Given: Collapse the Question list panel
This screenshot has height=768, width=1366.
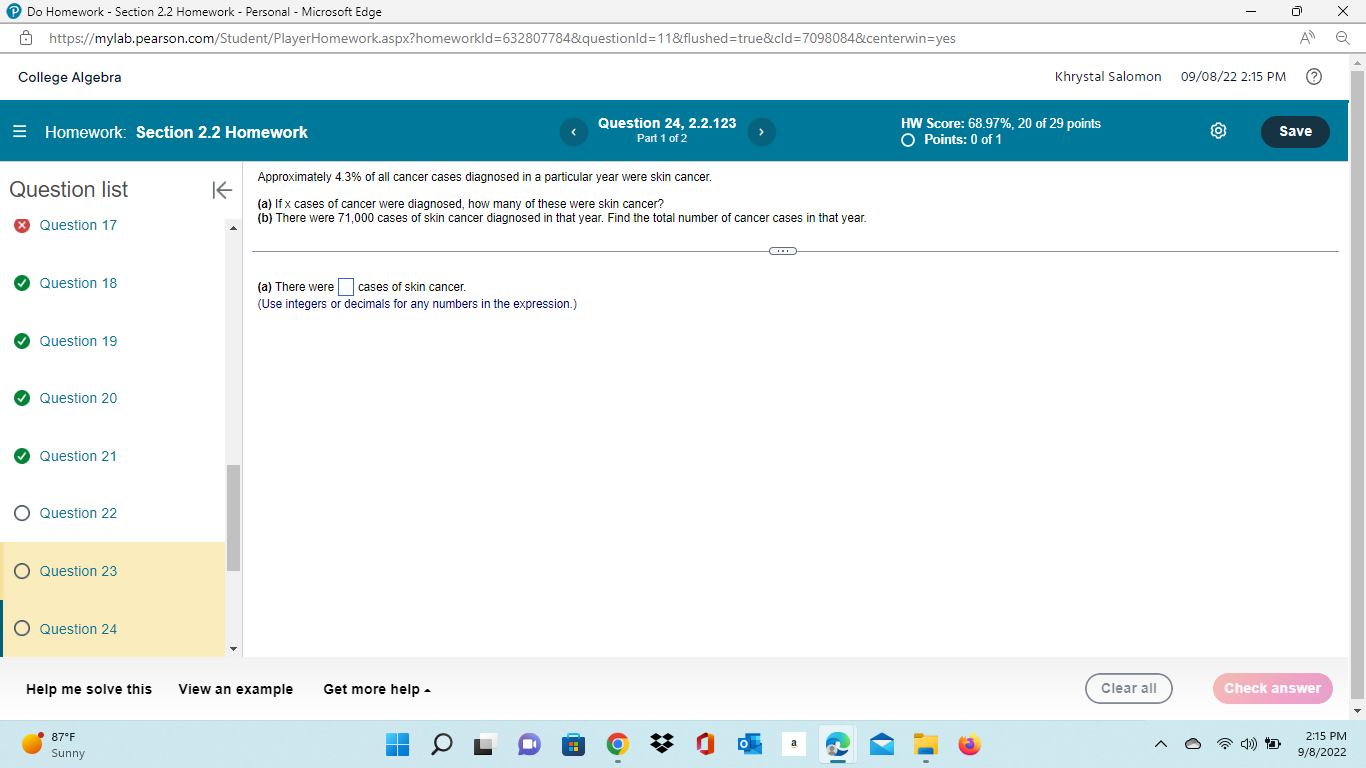Looking at the screenshot, I should pyautogui.click(x=221, y=190).
